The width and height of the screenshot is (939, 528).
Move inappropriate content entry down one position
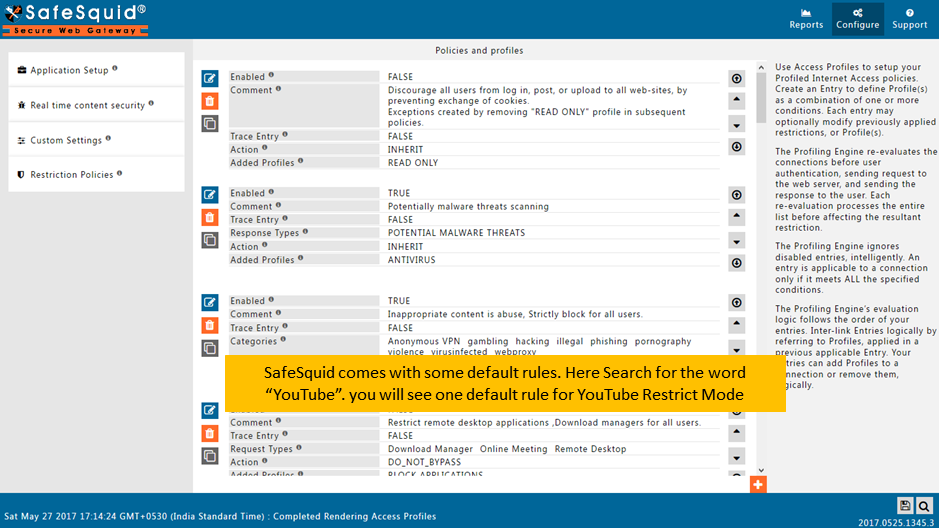point(737,350)
